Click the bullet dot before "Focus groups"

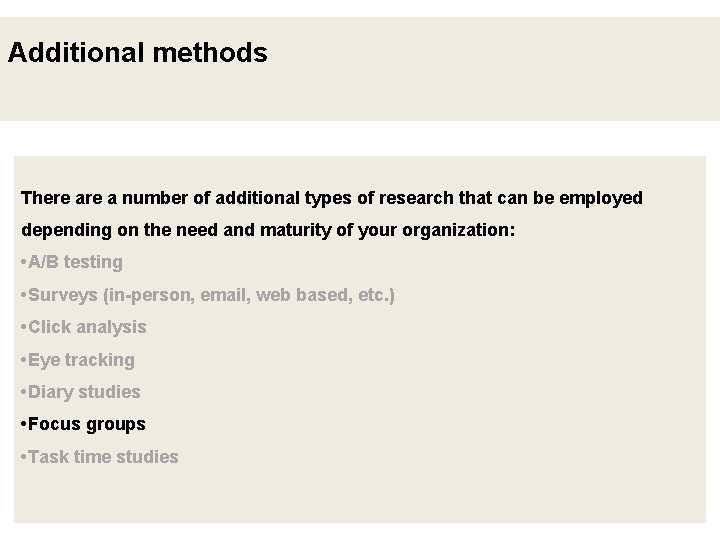[23, 425]
